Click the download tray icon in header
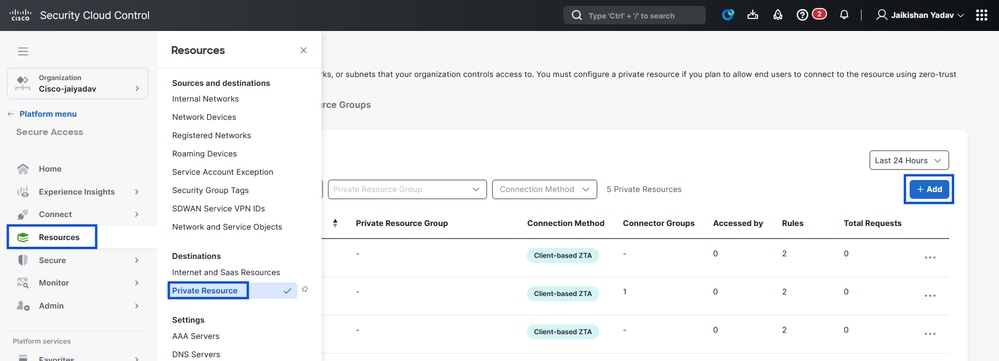This screenshot has height=361, width=999. point(753,15)
